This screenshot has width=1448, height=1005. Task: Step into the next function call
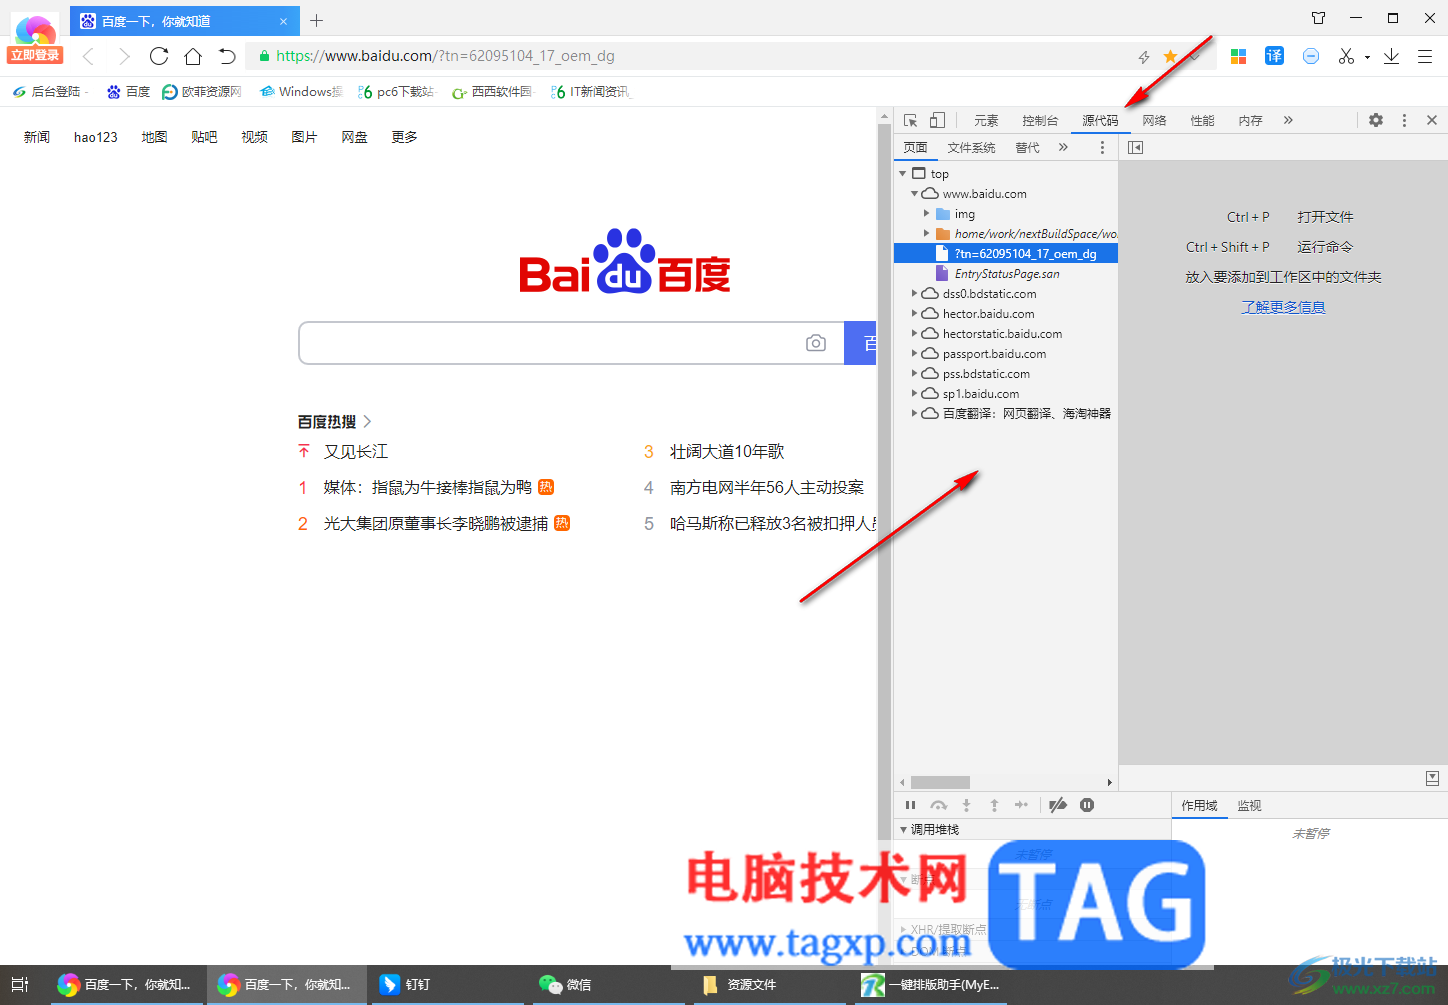click(966, 805)
